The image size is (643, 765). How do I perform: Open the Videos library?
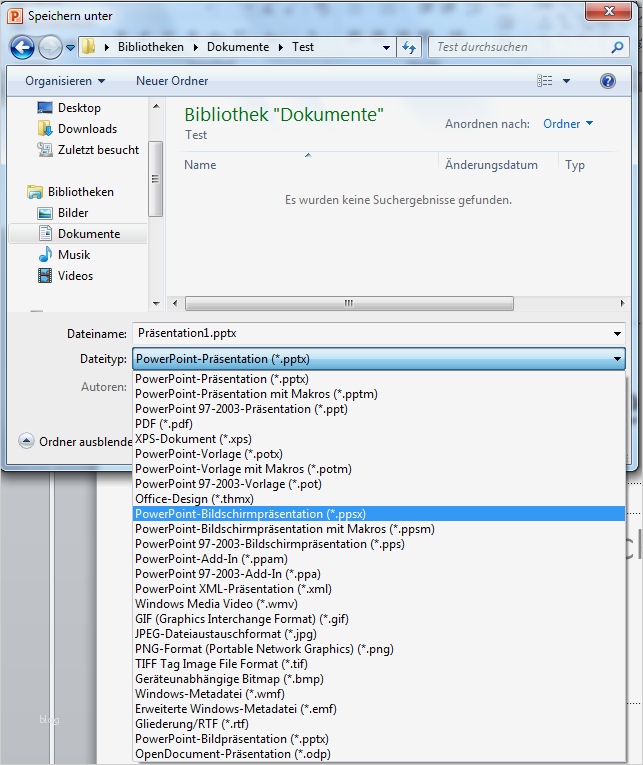pyautogui.click(x=75, y=276)
